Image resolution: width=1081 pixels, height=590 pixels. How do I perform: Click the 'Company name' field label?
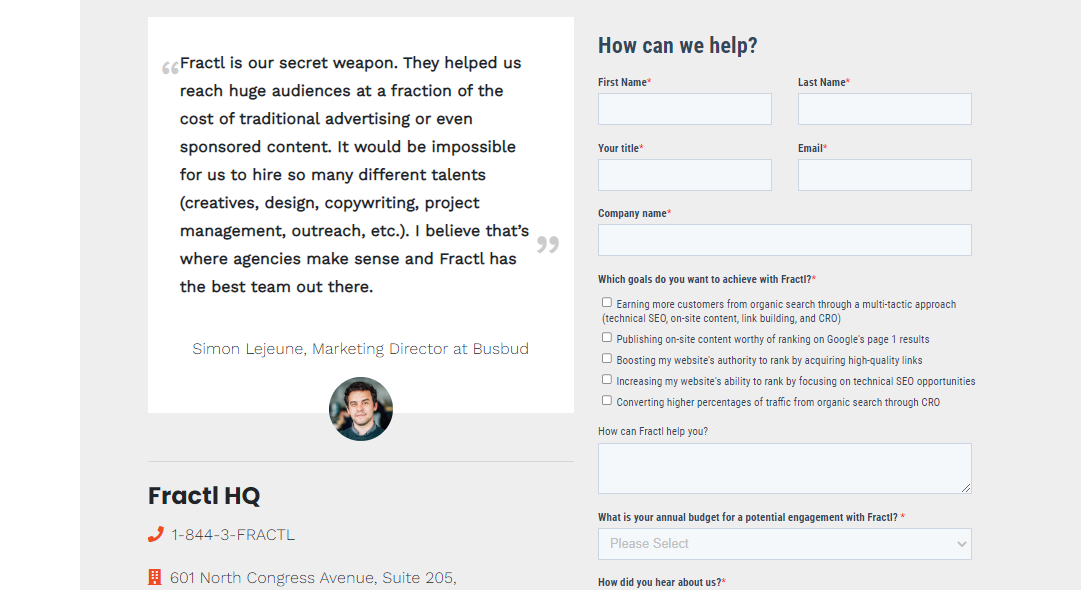point(634,214)
